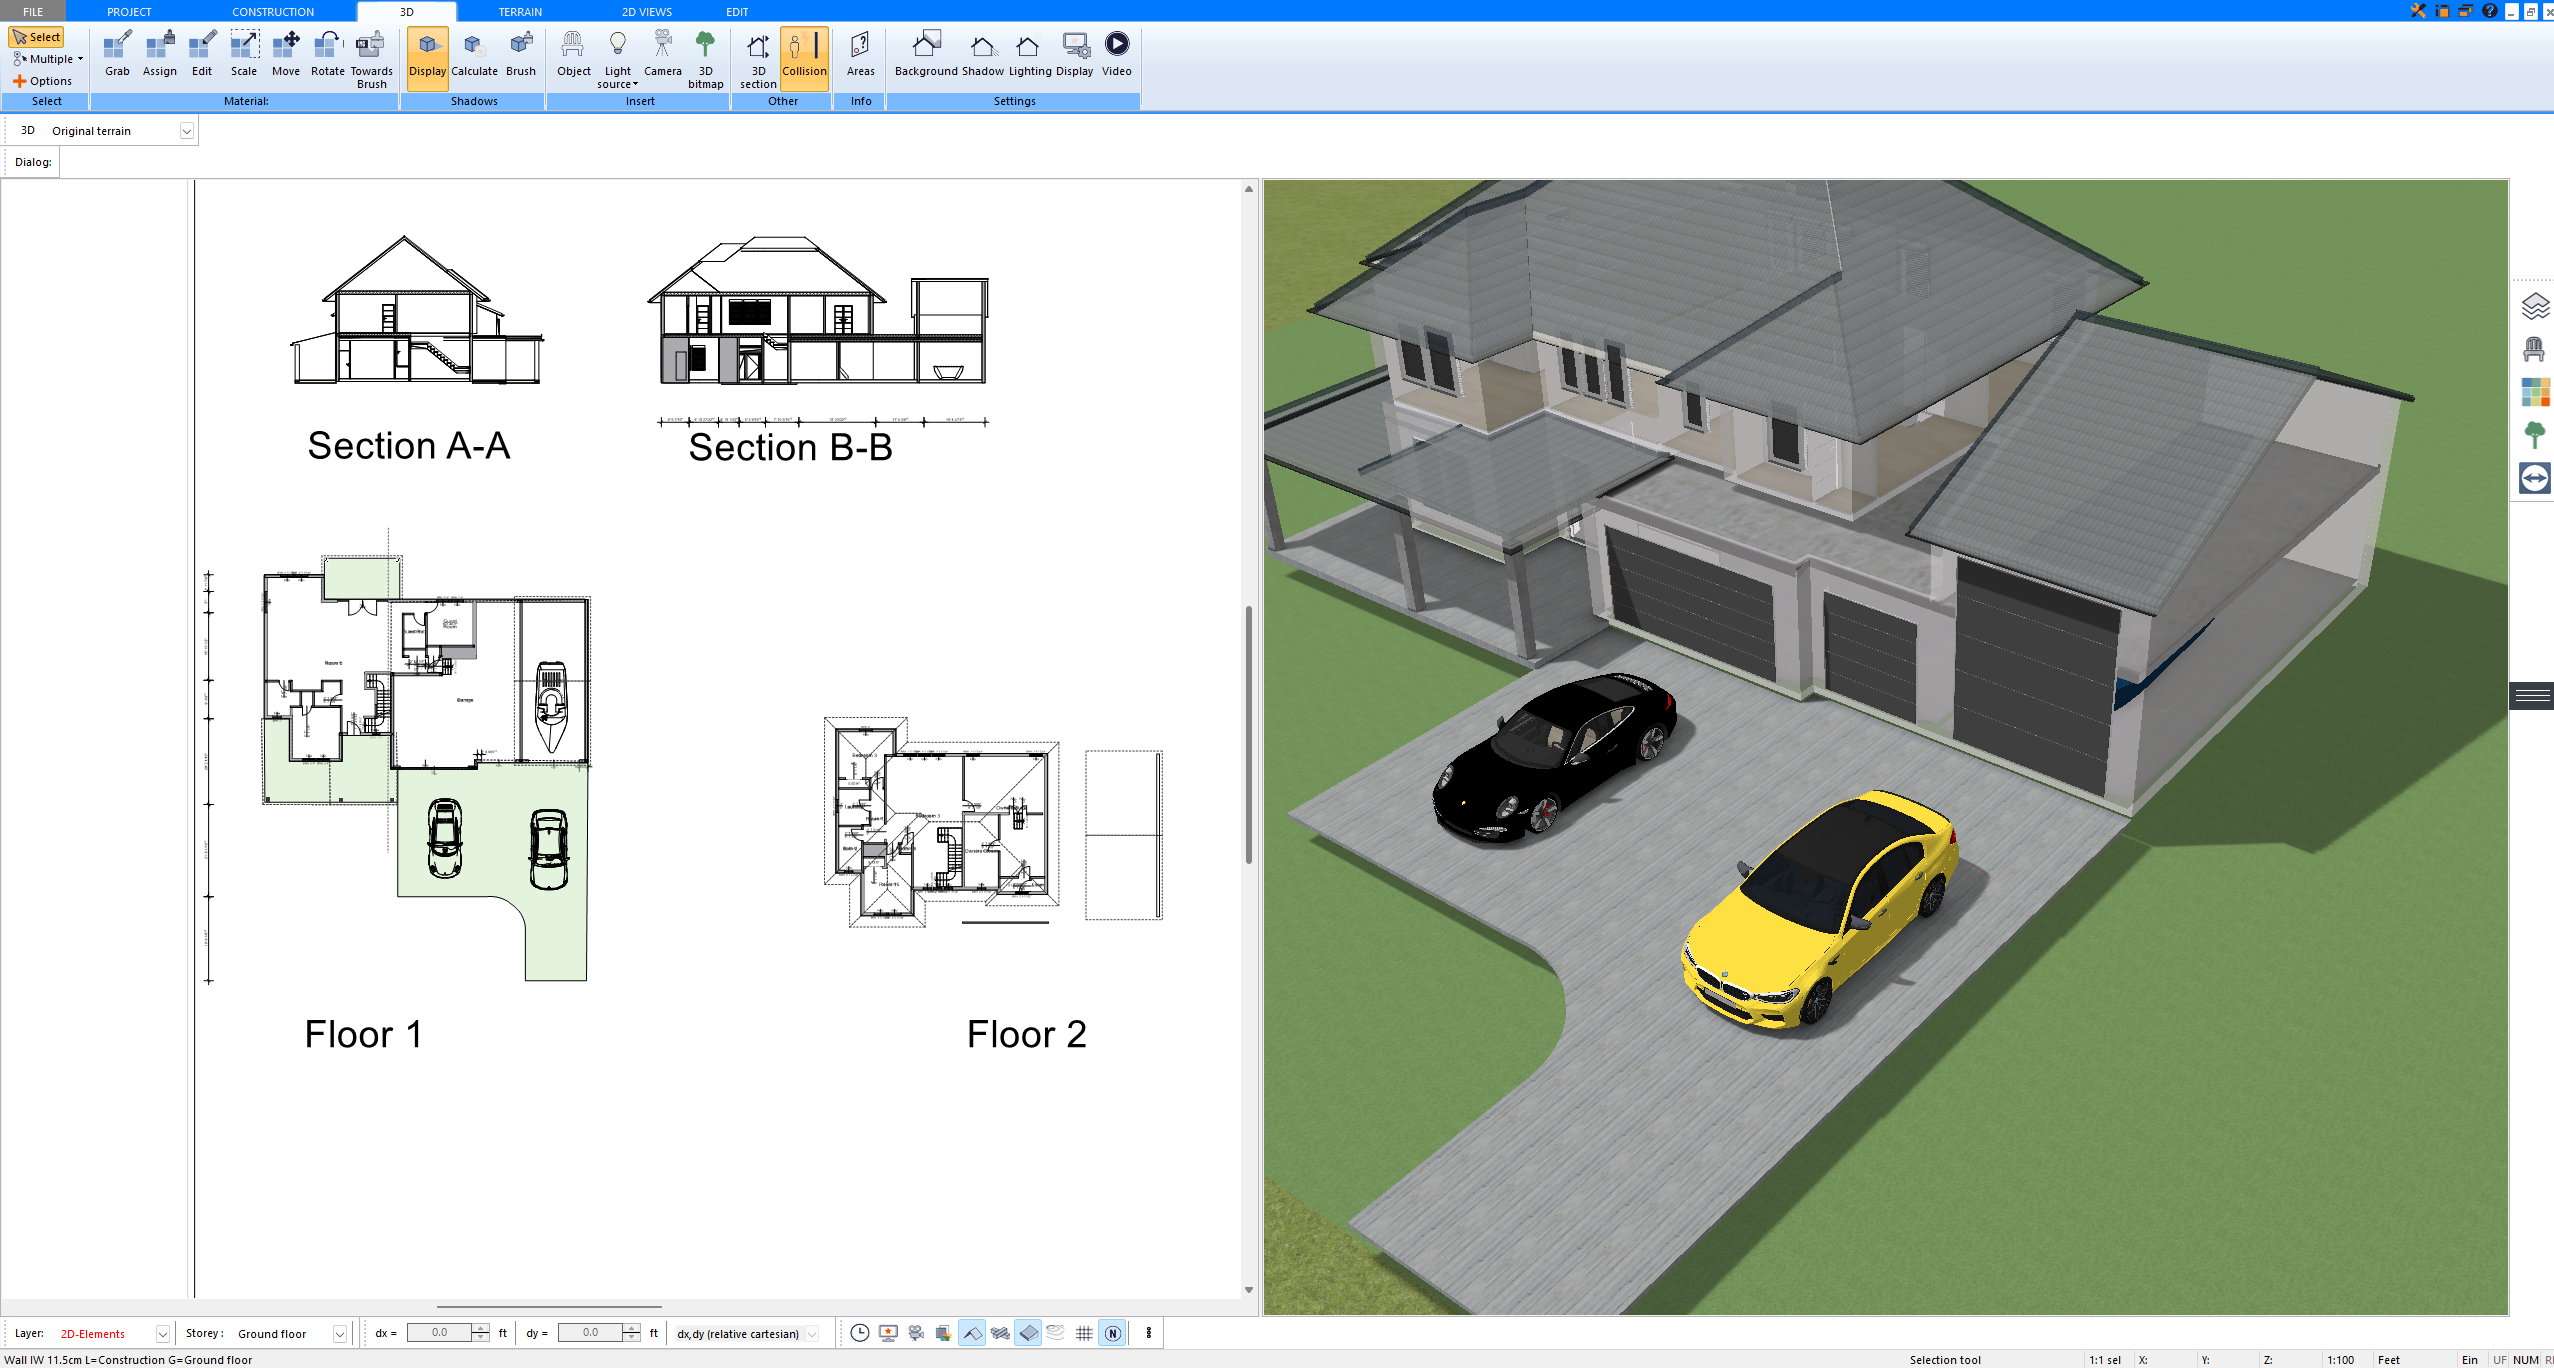This screenshot has width=2554, height=1368.
Task: Click the dy value spinner arrows
Action: tap(631, 1333)
